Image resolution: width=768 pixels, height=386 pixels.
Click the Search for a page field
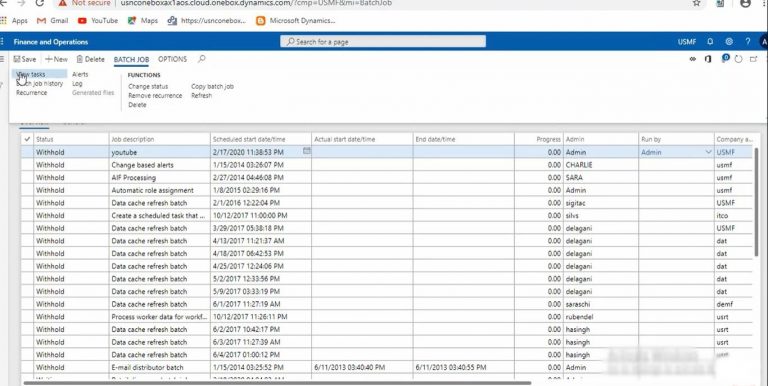pos(383,42)
